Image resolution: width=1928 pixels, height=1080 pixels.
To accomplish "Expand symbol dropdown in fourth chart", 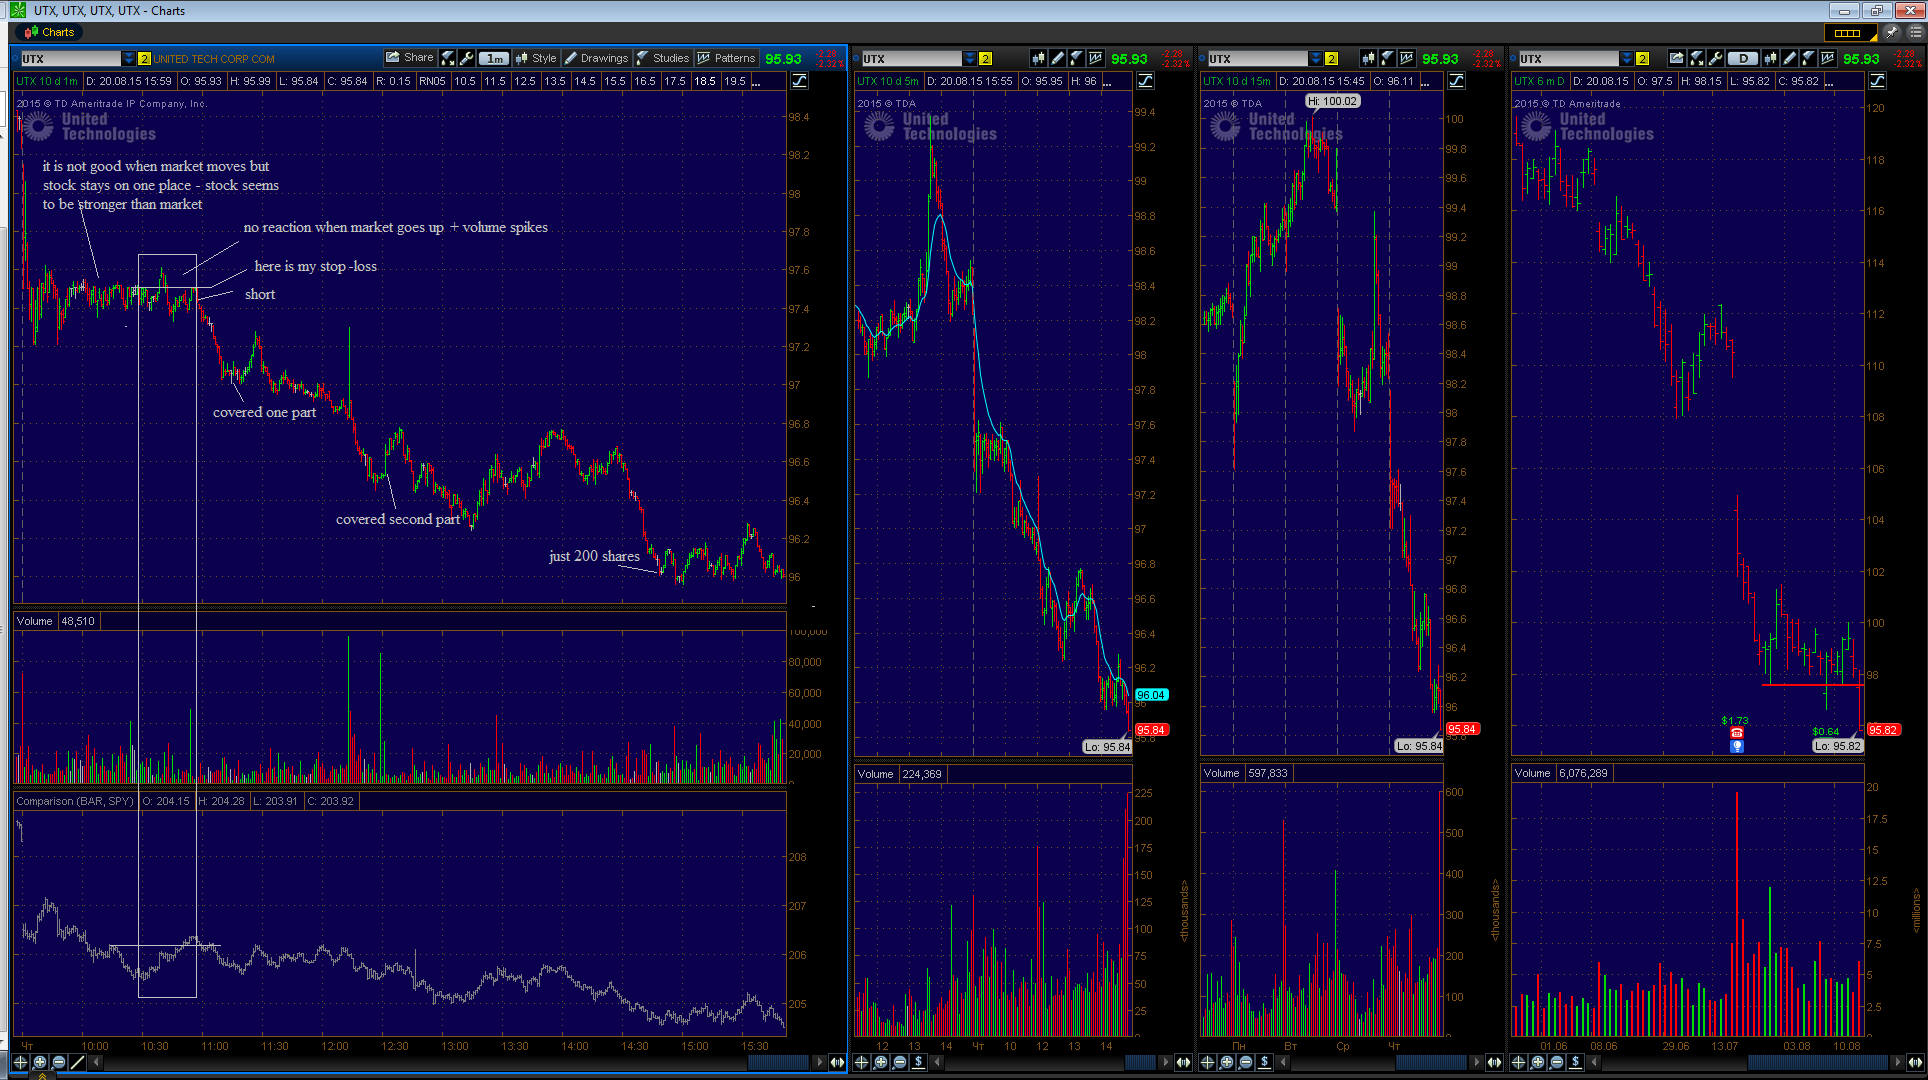I will pos(1626,59).
